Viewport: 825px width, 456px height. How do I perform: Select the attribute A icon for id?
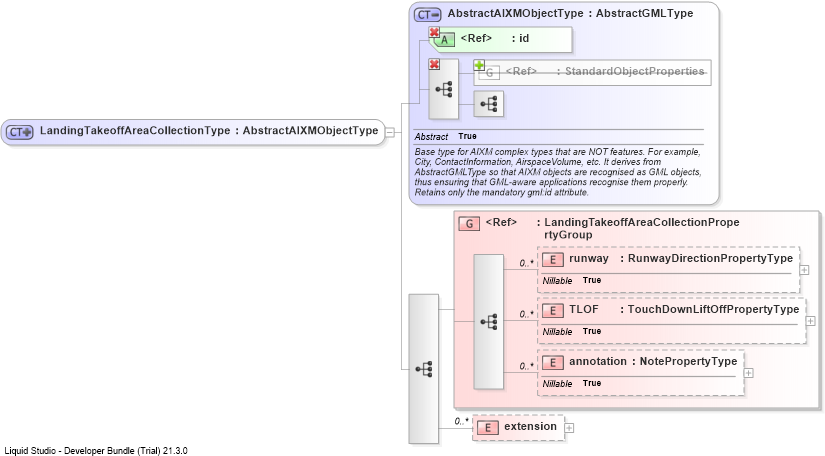pos(445,40)
